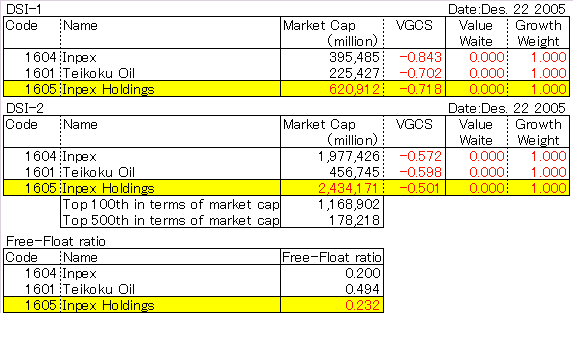Click VGCS value -0.843
This screenshot has height=364, width=576.
415,57
